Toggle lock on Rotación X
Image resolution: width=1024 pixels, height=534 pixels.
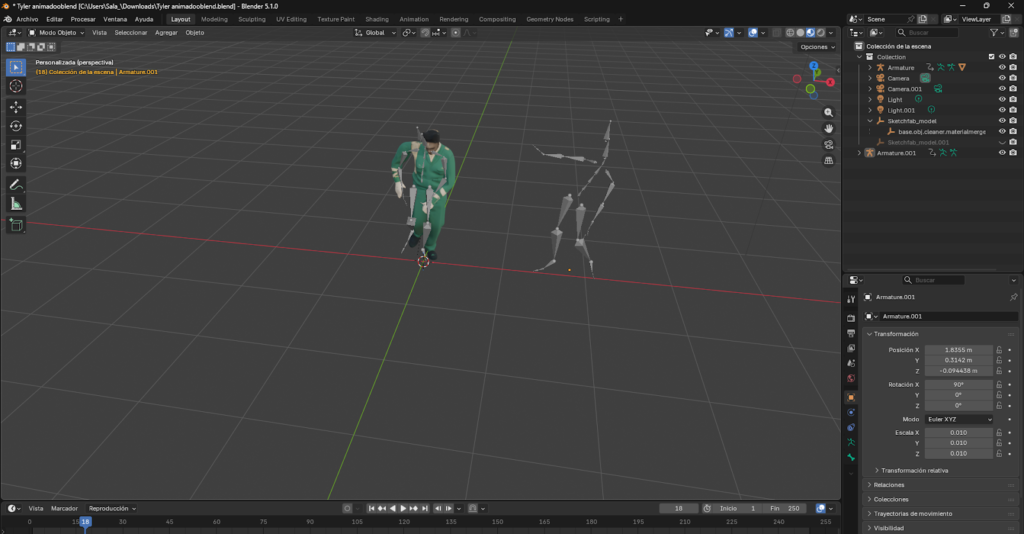[x=999, y=385]
